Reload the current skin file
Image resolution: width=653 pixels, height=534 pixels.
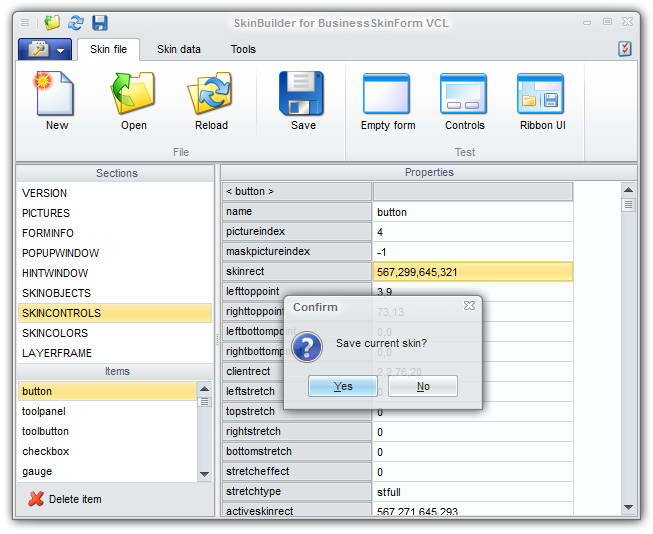tap(210, 95)
